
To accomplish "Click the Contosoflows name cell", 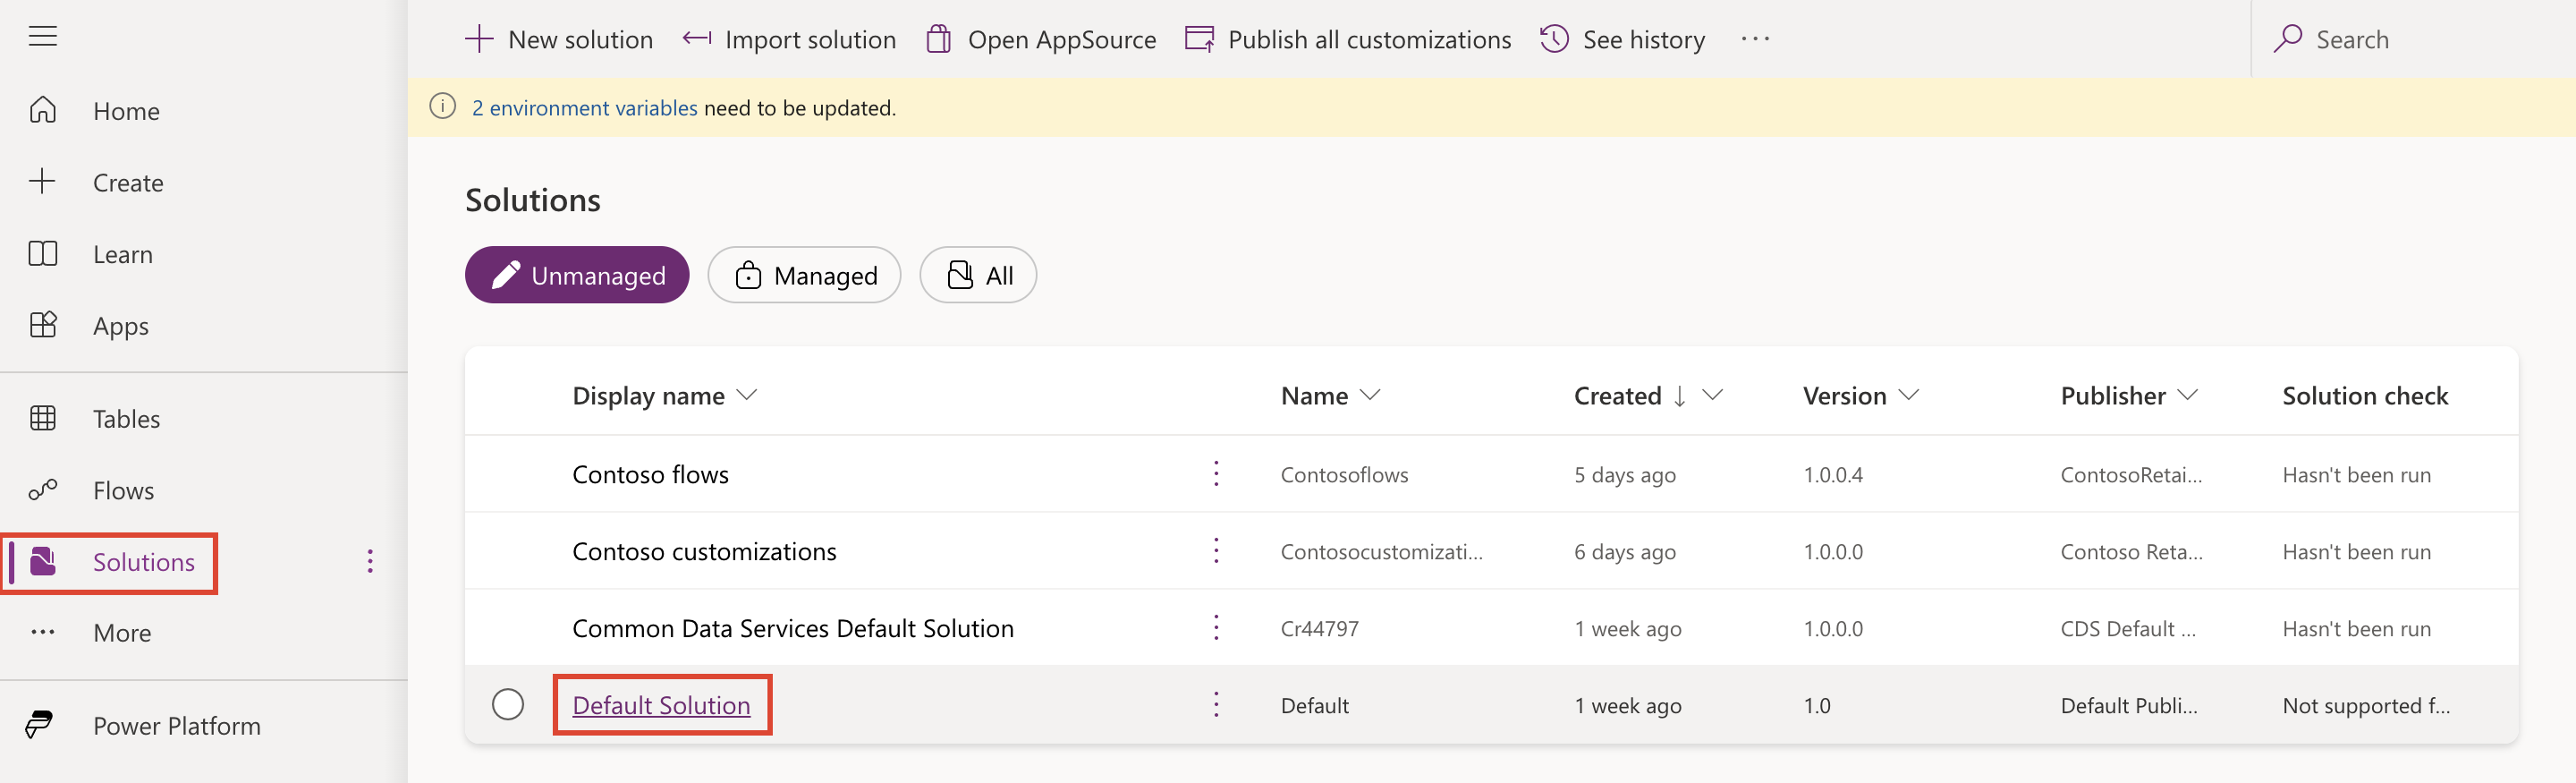I will click(1344, 475).
